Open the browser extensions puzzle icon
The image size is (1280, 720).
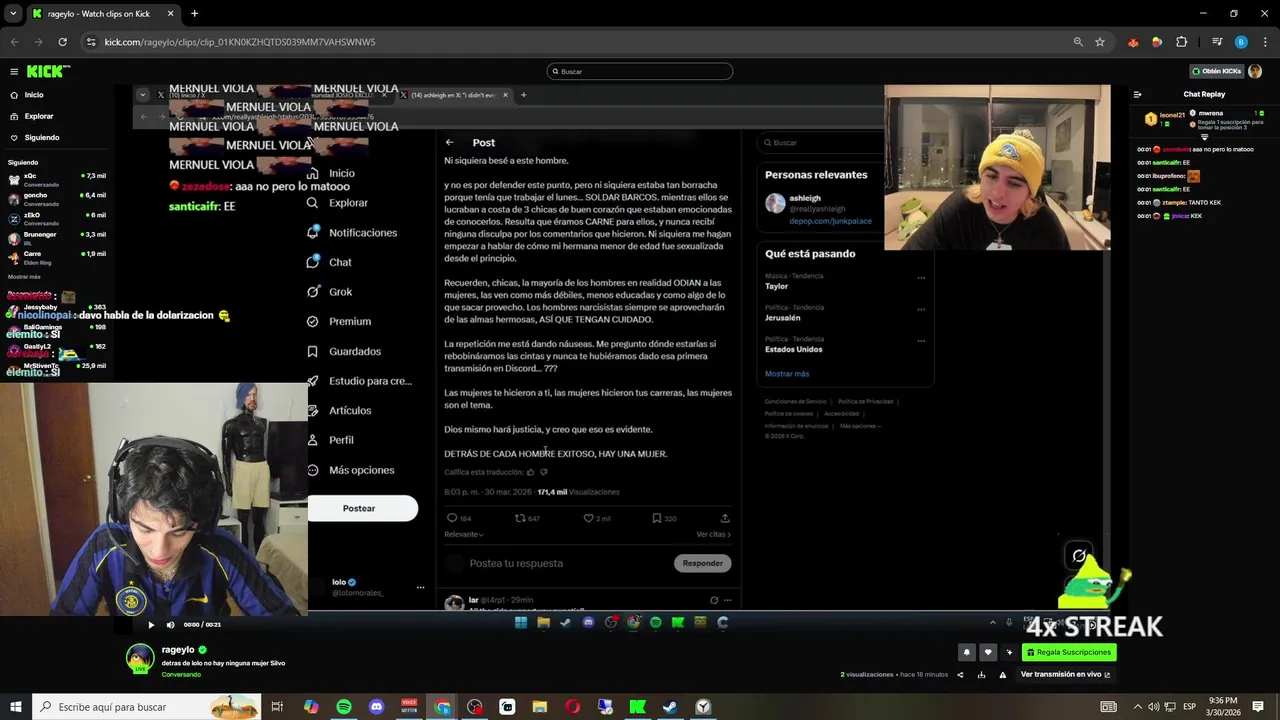tap(1181, 42)
